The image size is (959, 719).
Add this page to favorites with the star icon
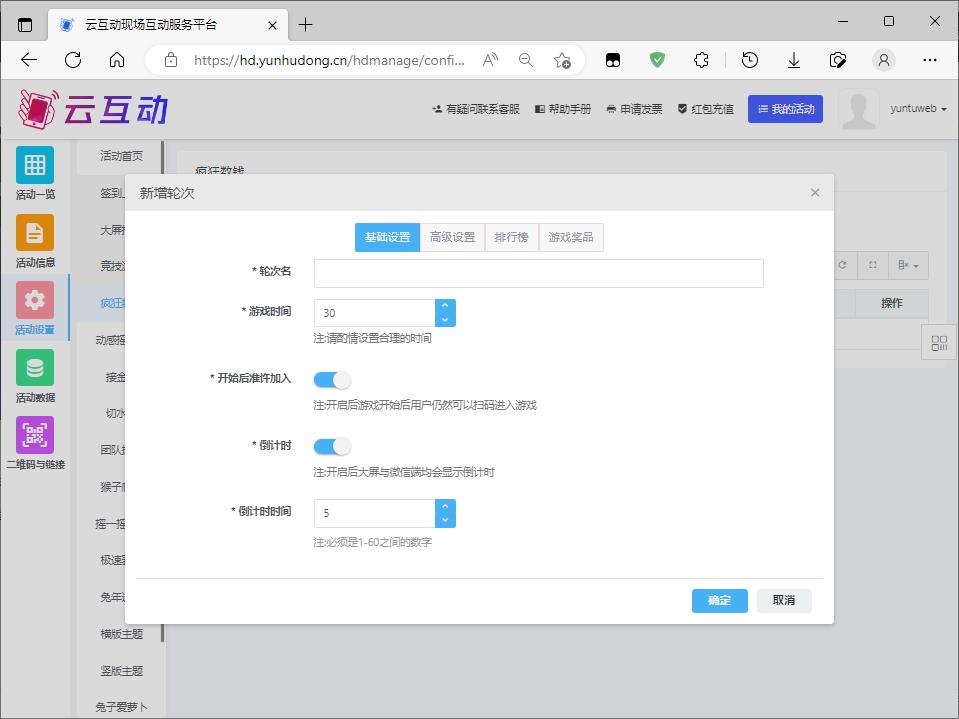point(562,60)
